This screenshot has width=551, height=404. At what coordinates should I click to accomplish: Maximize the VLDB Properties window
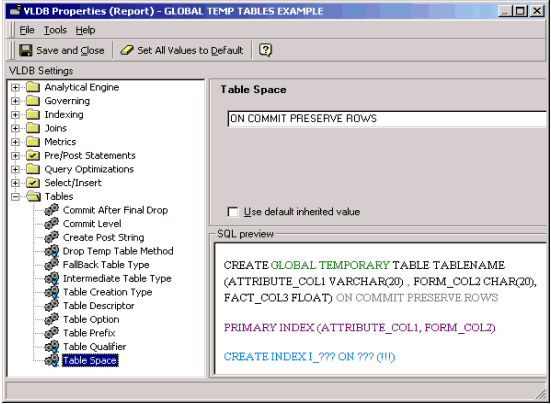click(519, 11)
